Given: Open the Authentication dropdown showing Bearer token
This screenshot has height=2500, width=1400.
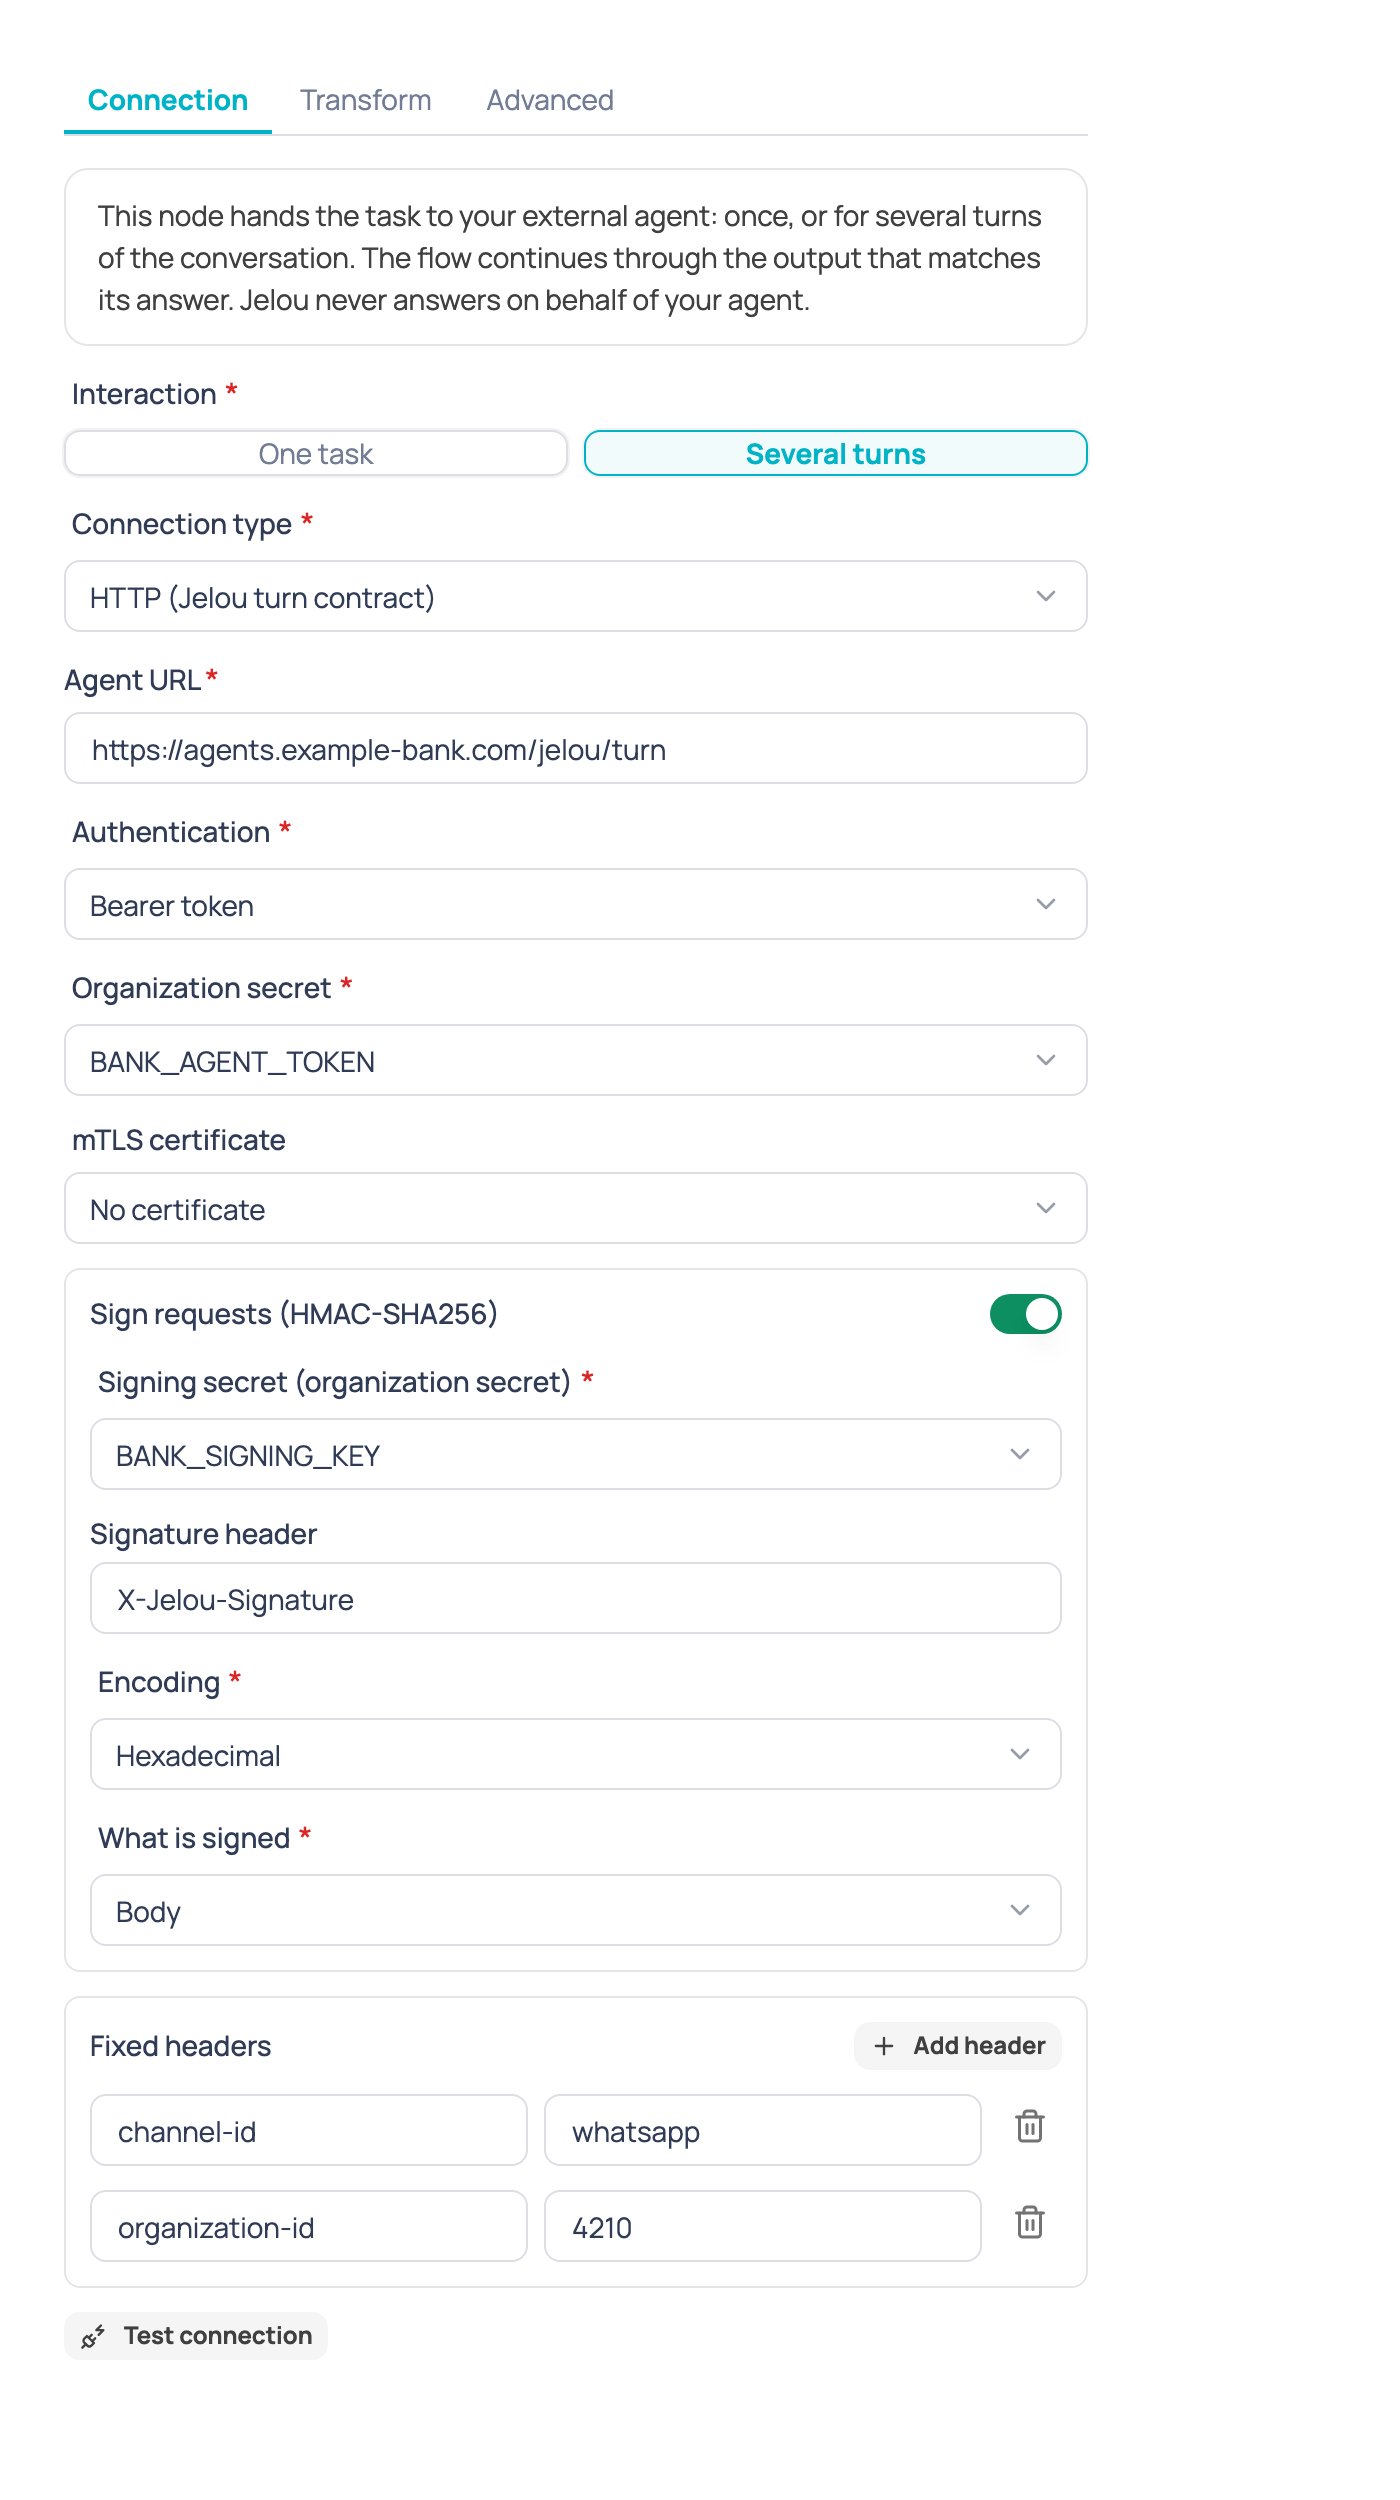Looking at the screenshot, I should point(576,904).
